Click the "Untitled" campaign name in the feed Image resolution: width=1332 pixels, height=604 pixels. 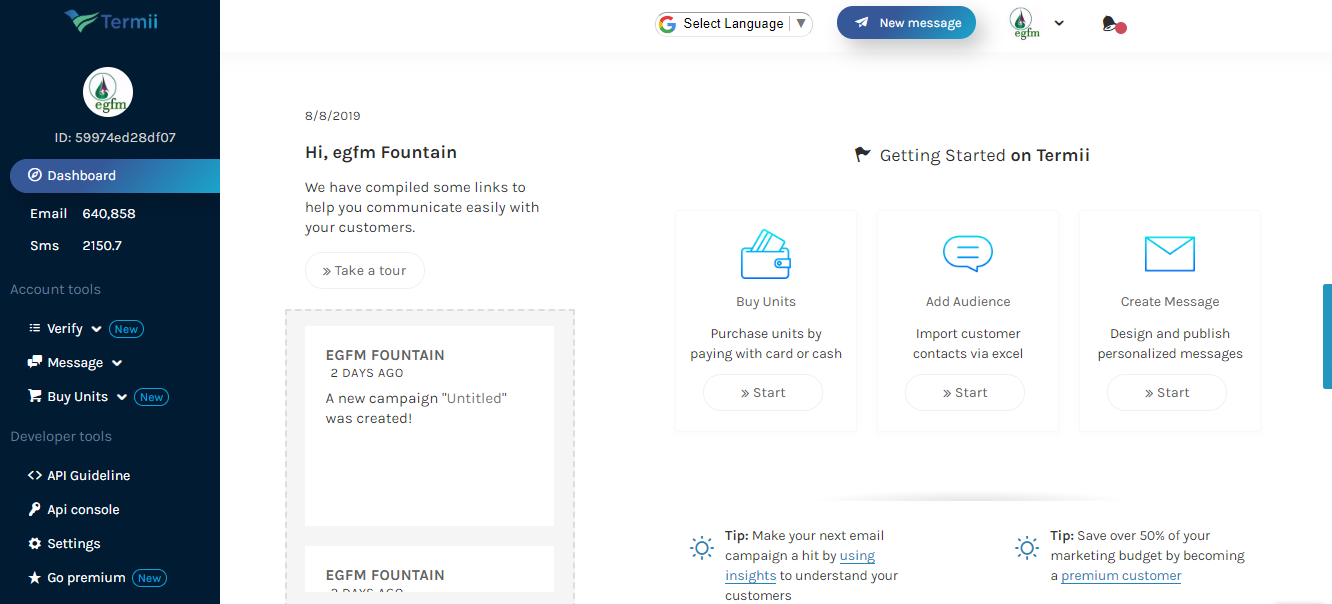click(474, 398)
